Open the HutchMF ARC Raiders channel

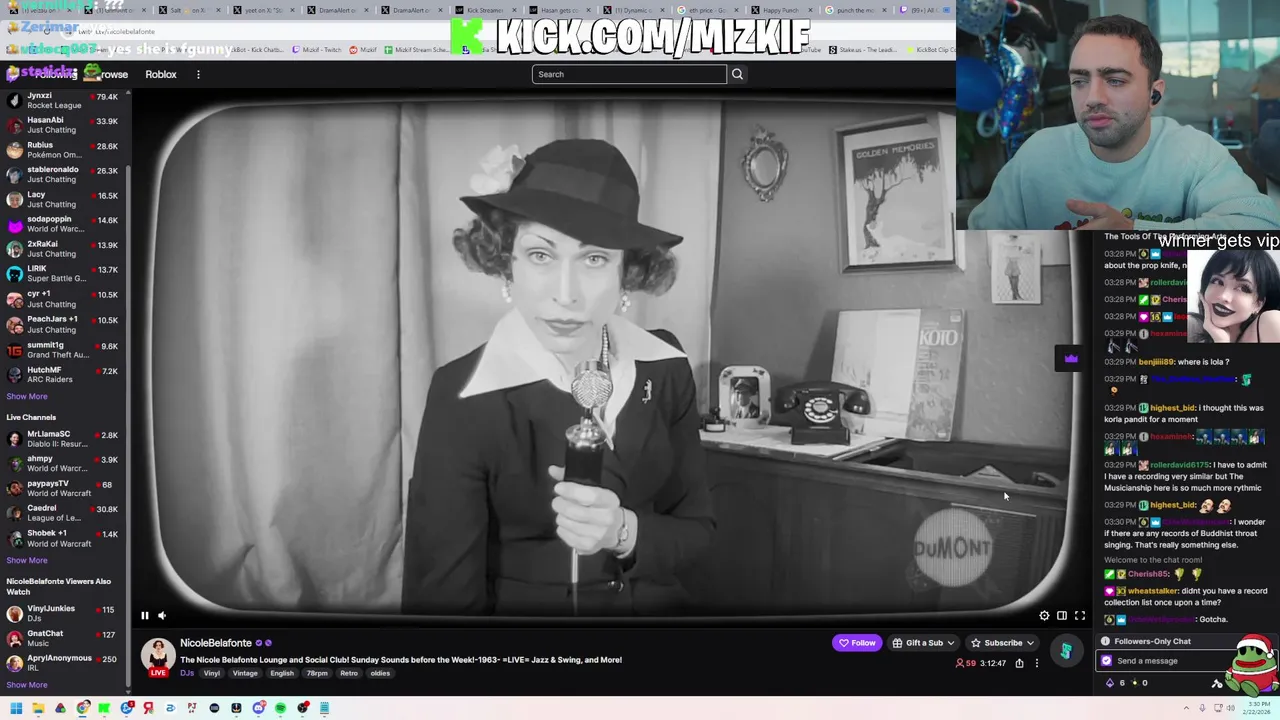pos(63,374)
